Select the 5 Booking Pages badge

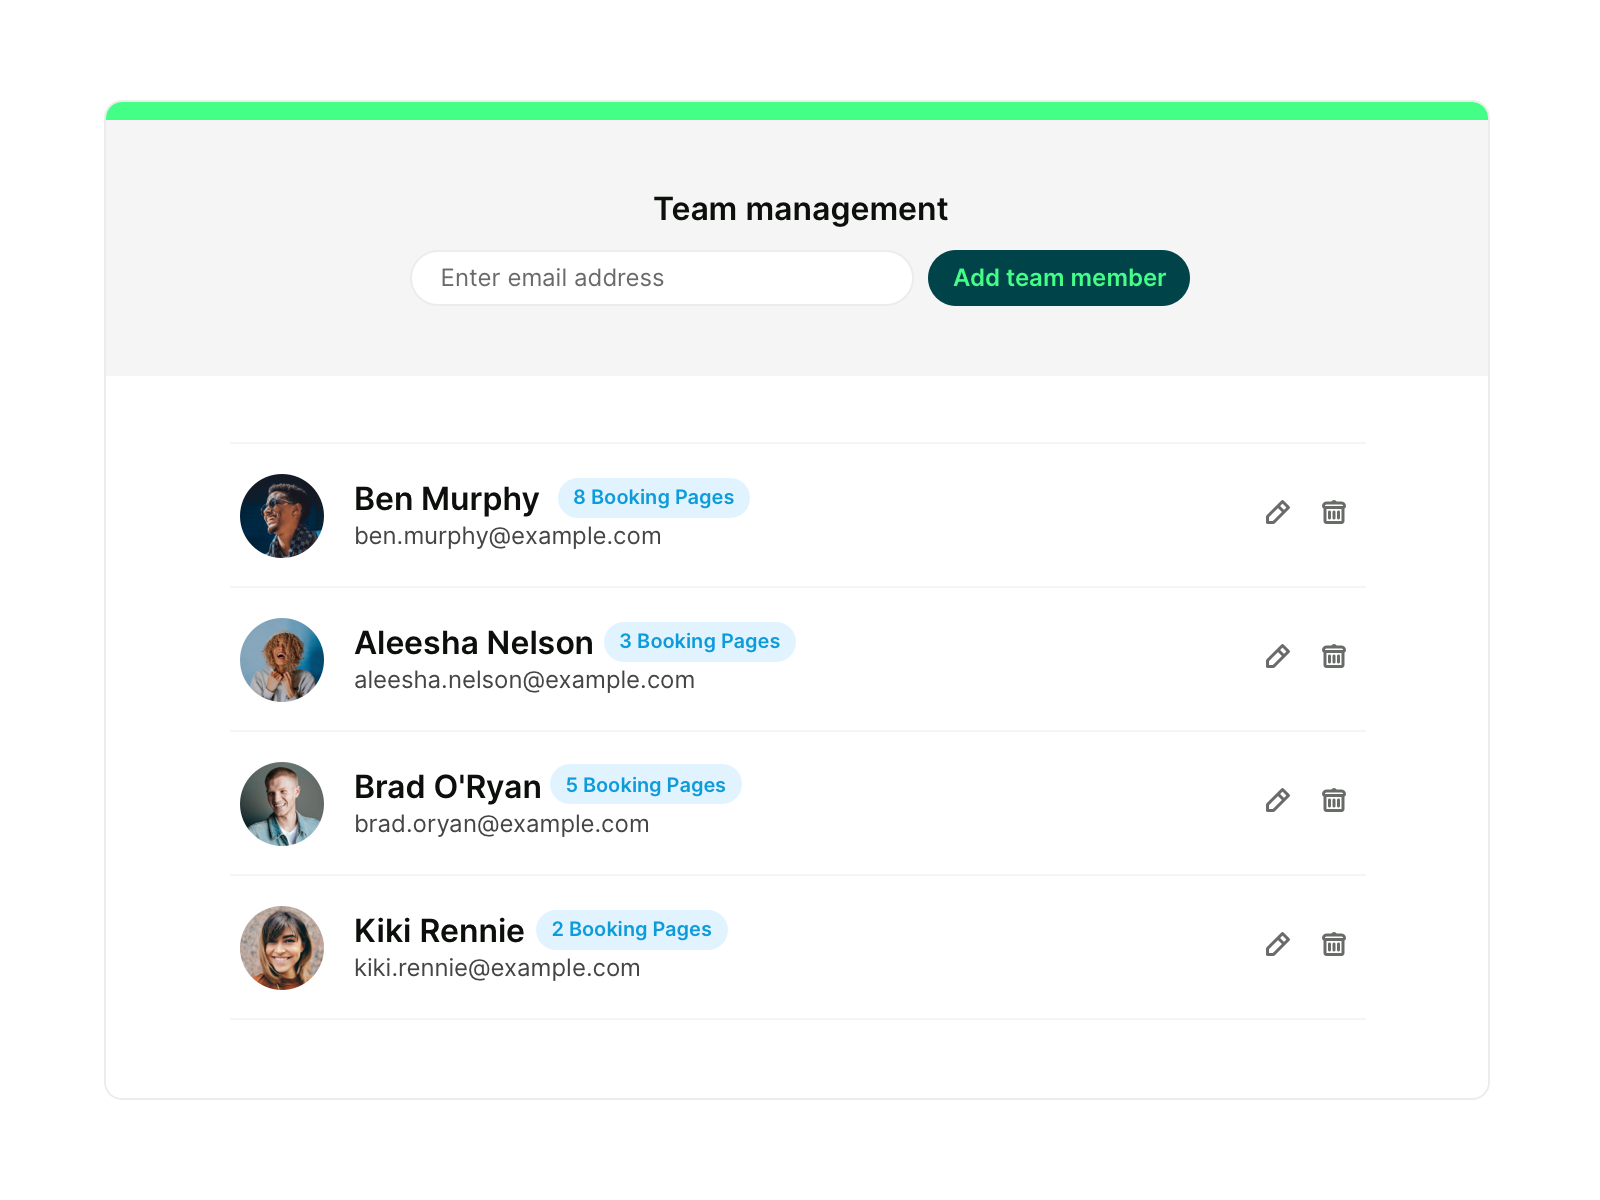646,785
